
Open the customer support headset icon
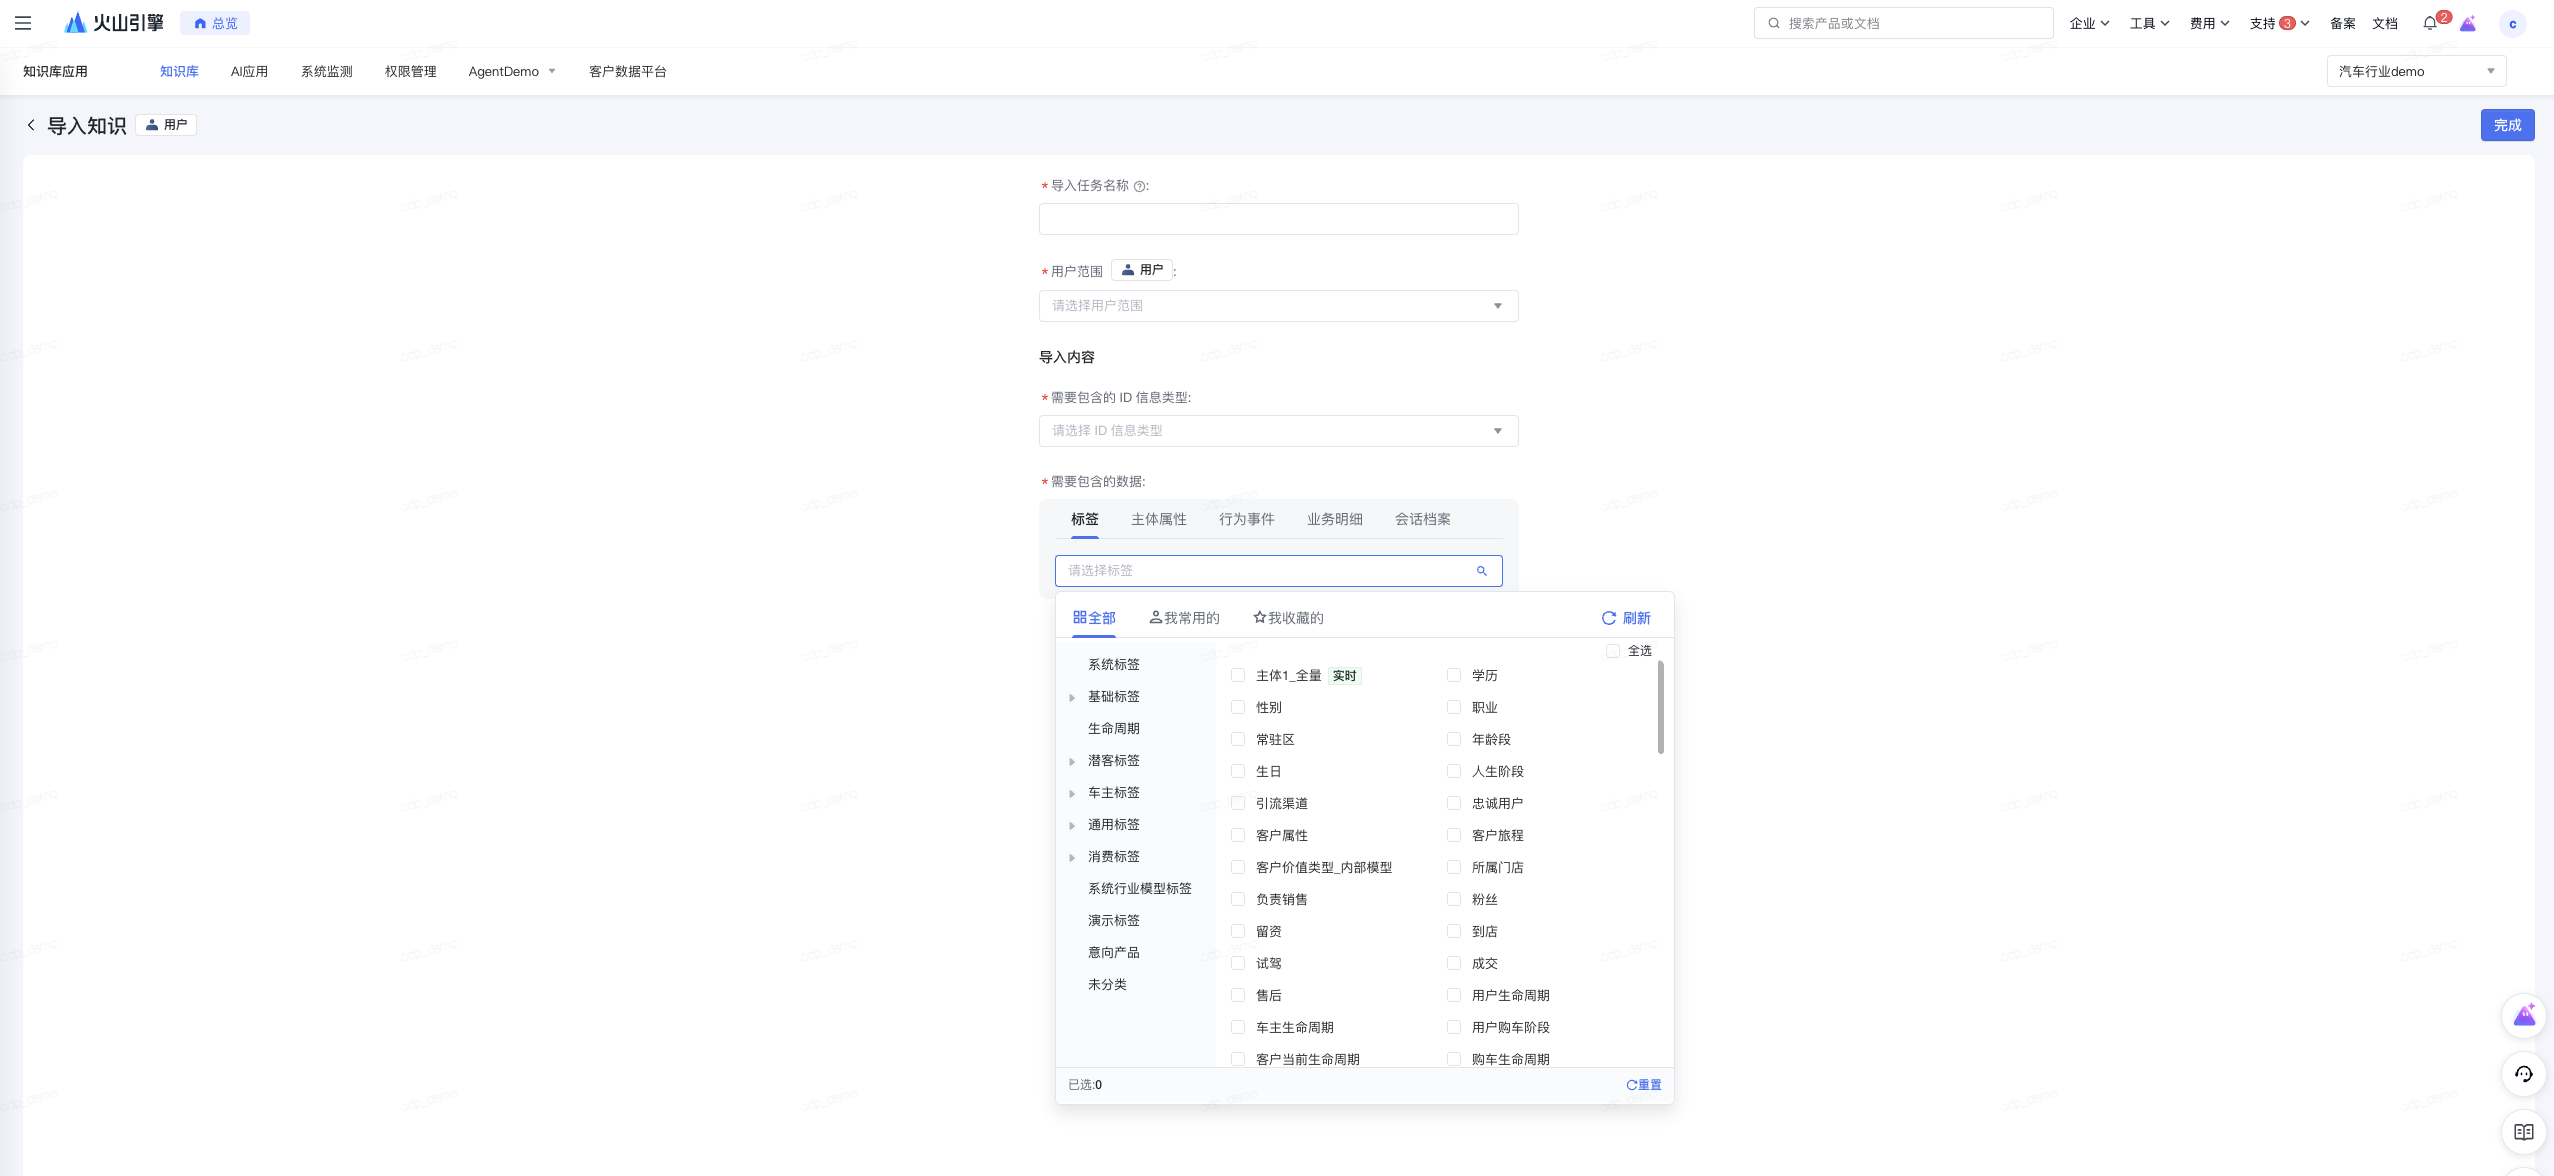pyautogui.click(x=2523, y=1074)
